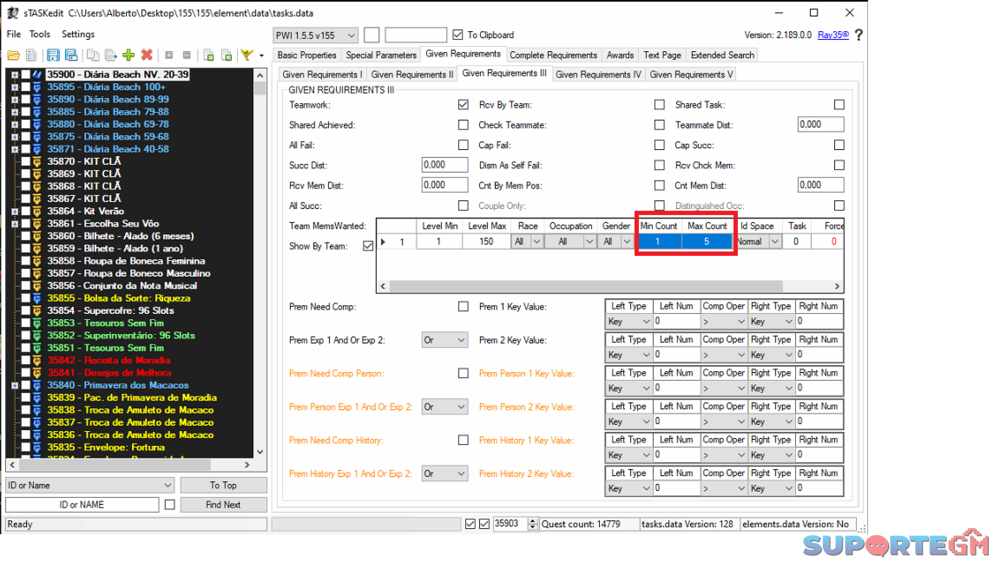This screenshot has width=1000, height=562.
Task: Open the Tools menu
Action: [x=40, y=34]
